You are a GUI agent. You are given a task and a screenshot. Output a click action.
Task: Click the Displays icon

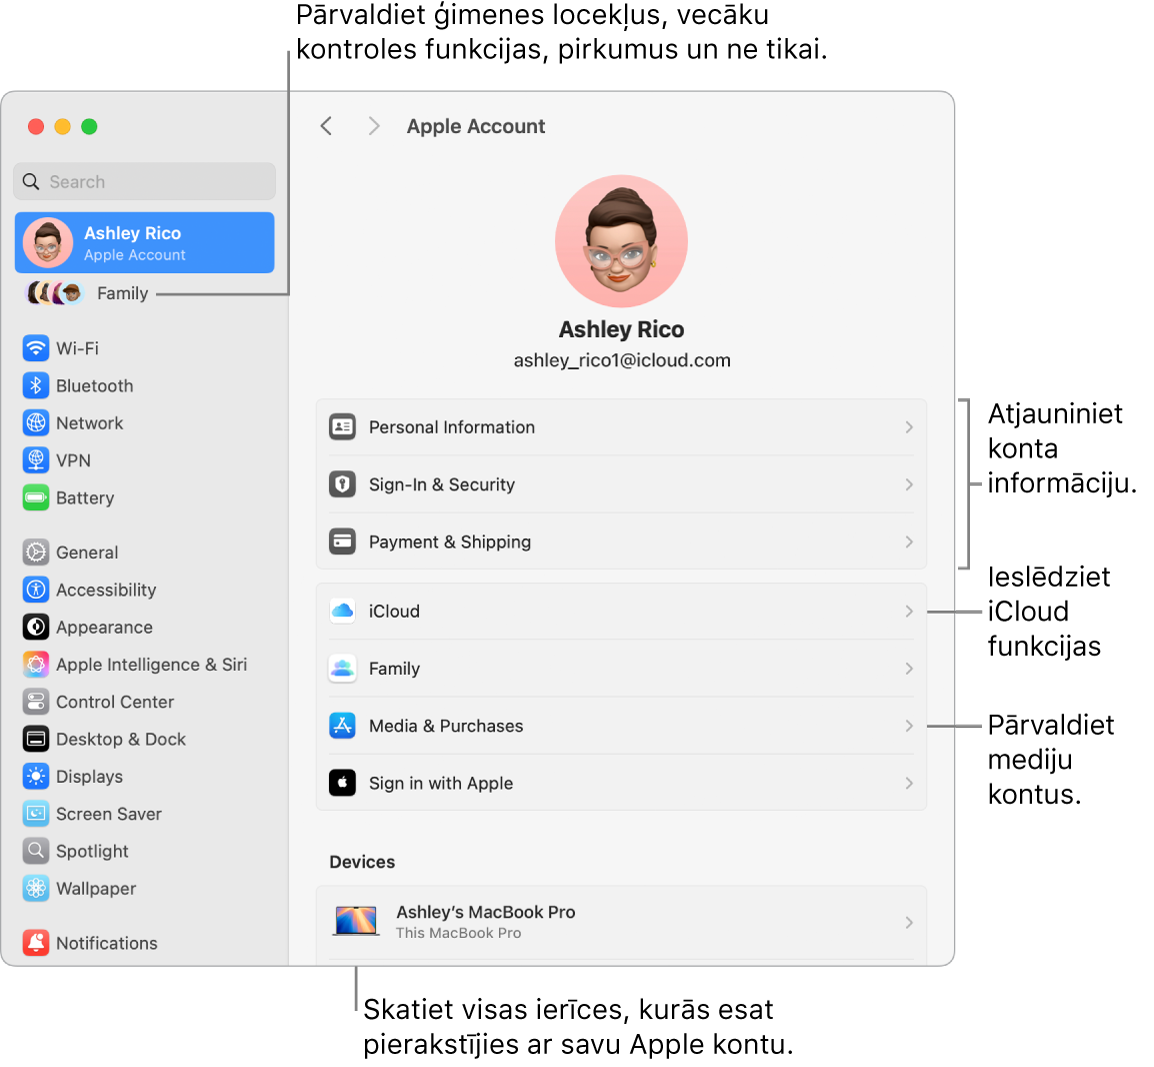coord(35,777)
